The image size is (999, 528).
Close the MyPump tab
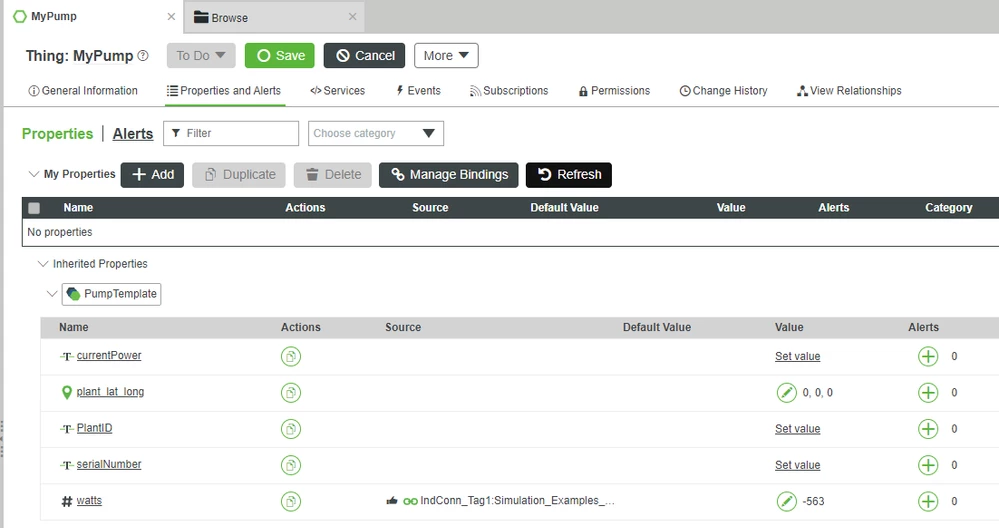click(x=171, y=17)
